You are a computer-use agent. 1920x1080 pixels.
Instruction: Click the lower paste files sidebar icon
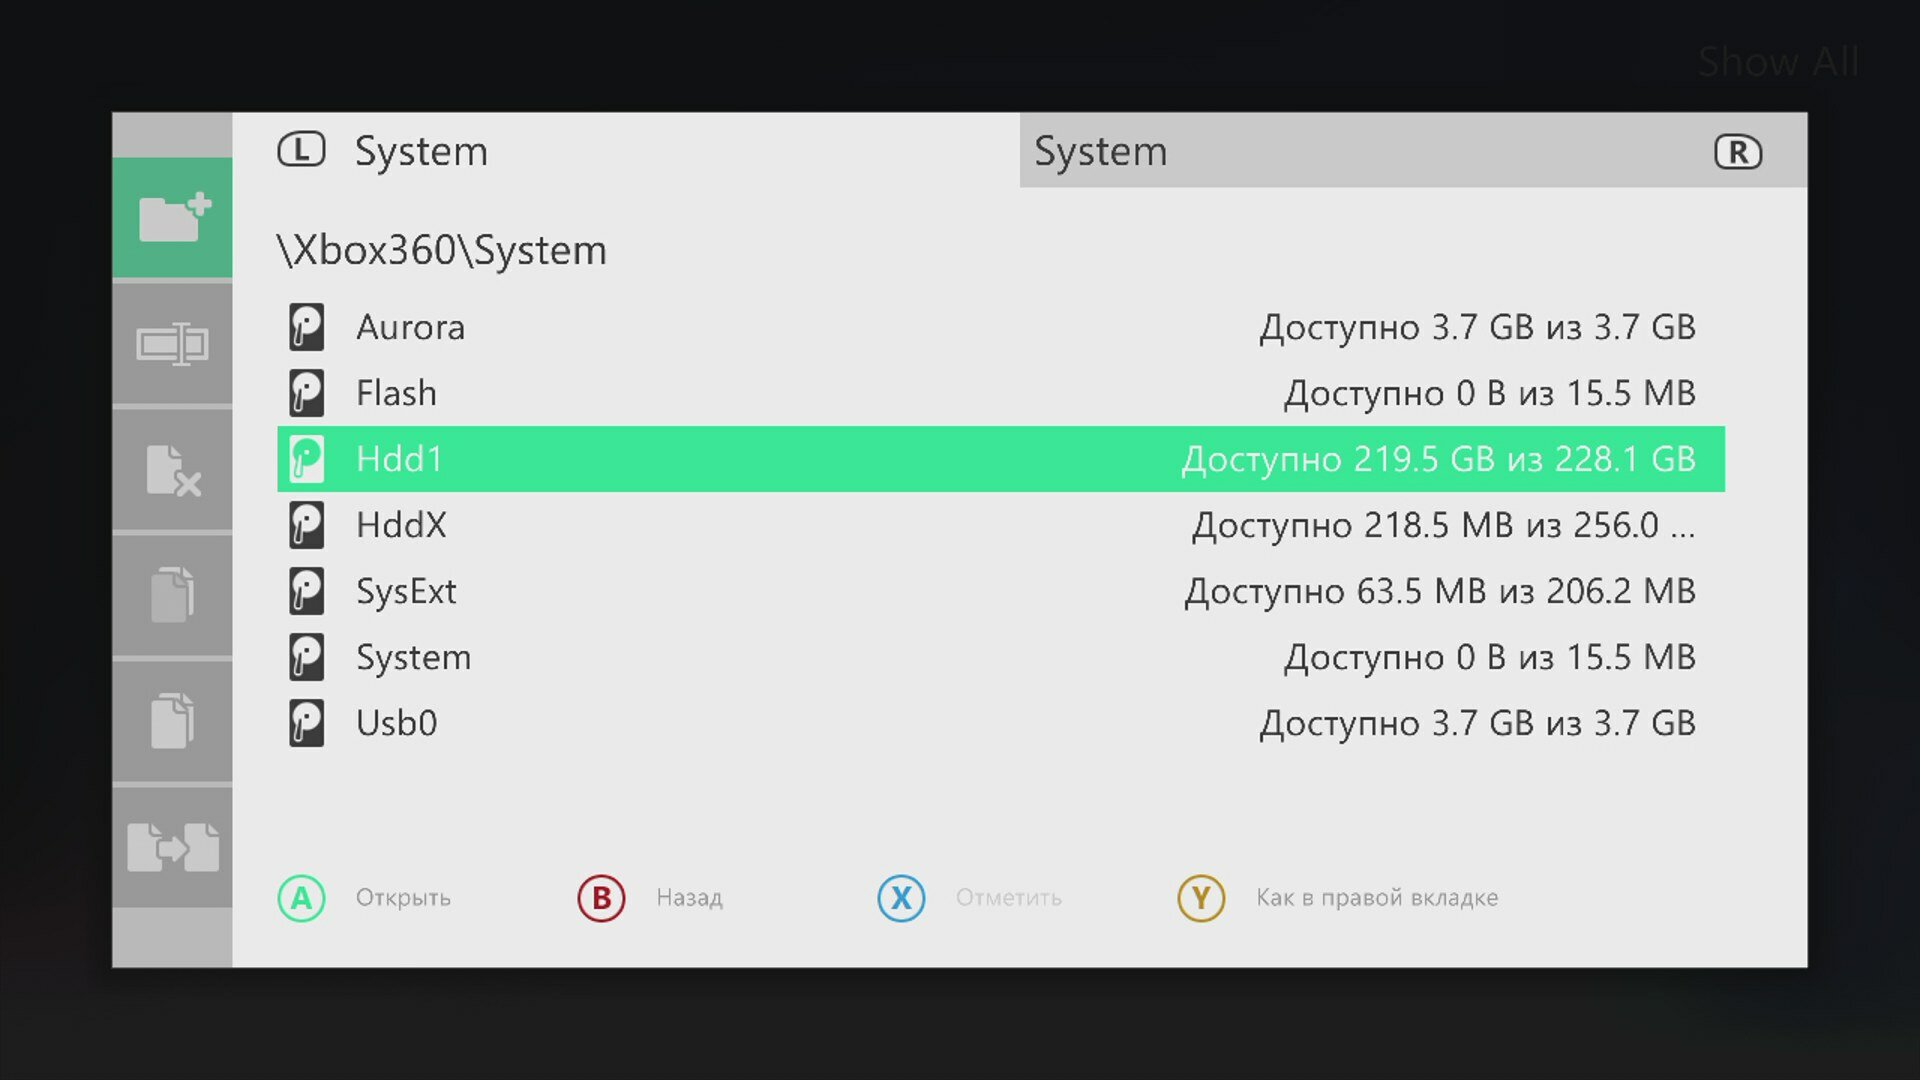[172, 720]
